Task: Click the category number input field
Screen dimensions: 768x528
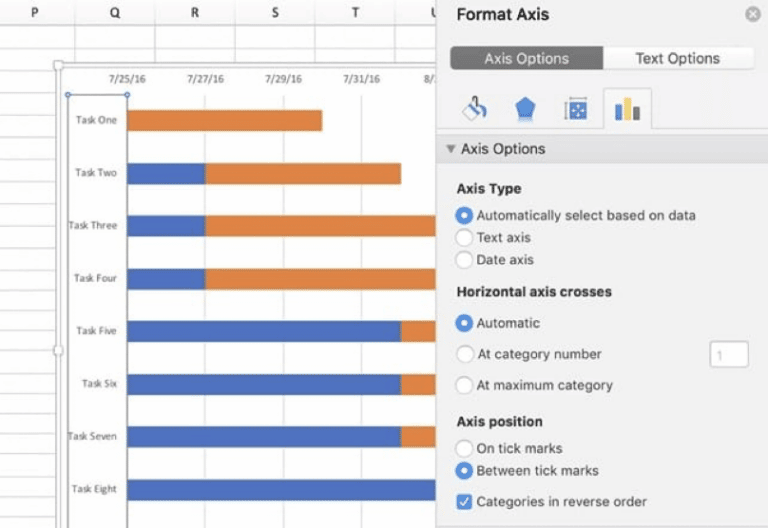Action: [729, 354]
